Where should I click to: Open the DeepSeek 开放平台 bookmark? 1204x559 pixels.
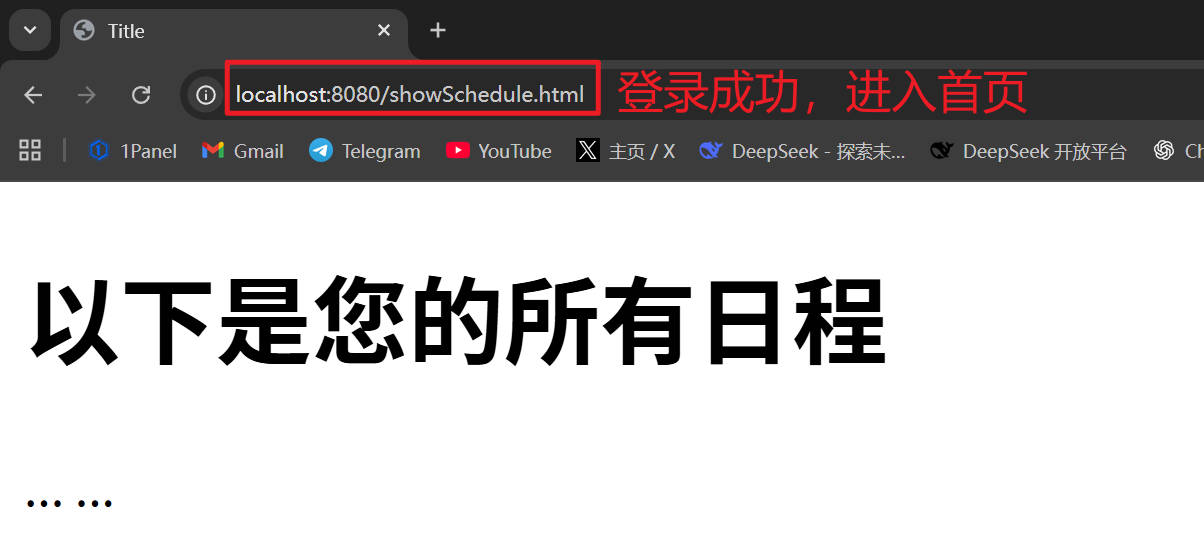pyautogui.click(x=1028, y=151)
